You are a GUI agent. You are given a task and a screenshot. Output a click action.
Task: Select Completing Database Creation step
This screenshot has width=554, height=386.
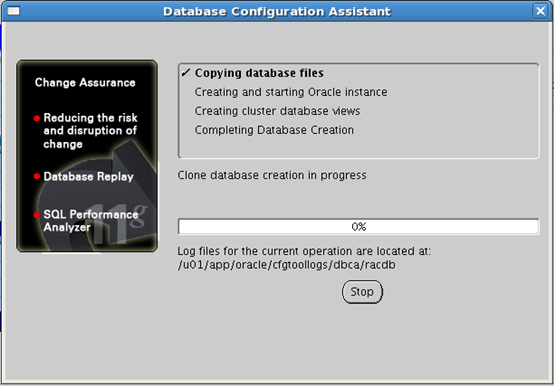(x=274, y=130)
